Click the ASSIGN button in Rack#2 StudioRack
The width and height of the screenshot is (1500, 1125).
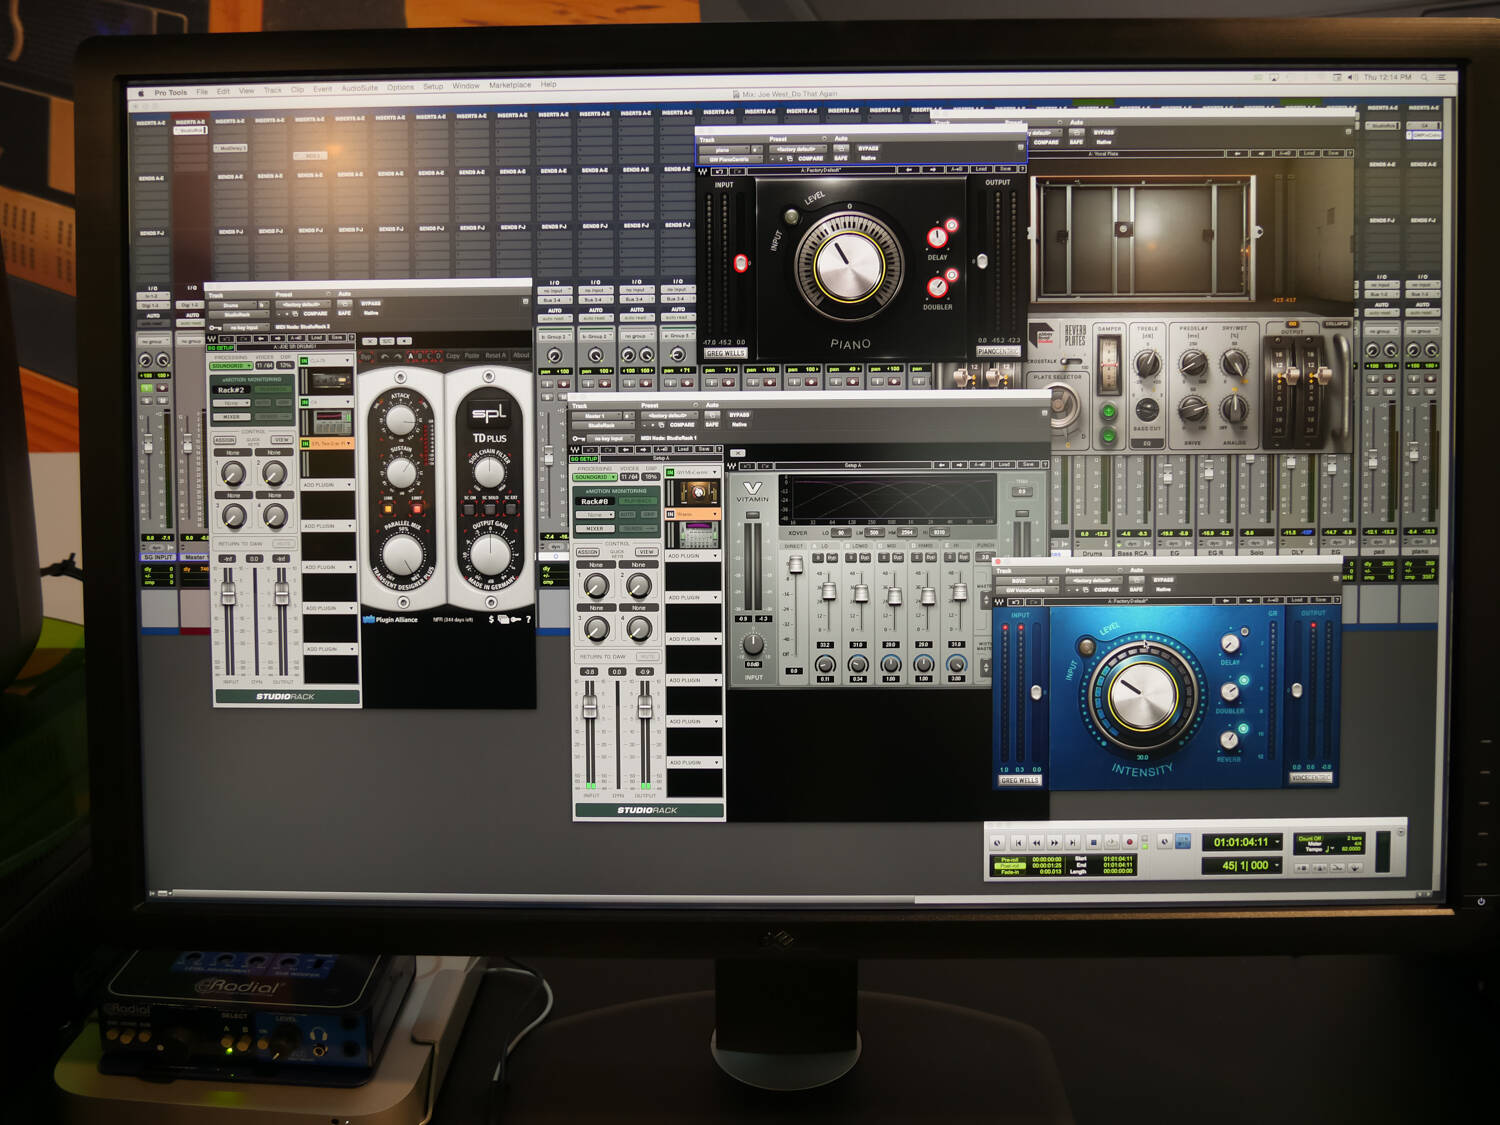pos(225,440)
